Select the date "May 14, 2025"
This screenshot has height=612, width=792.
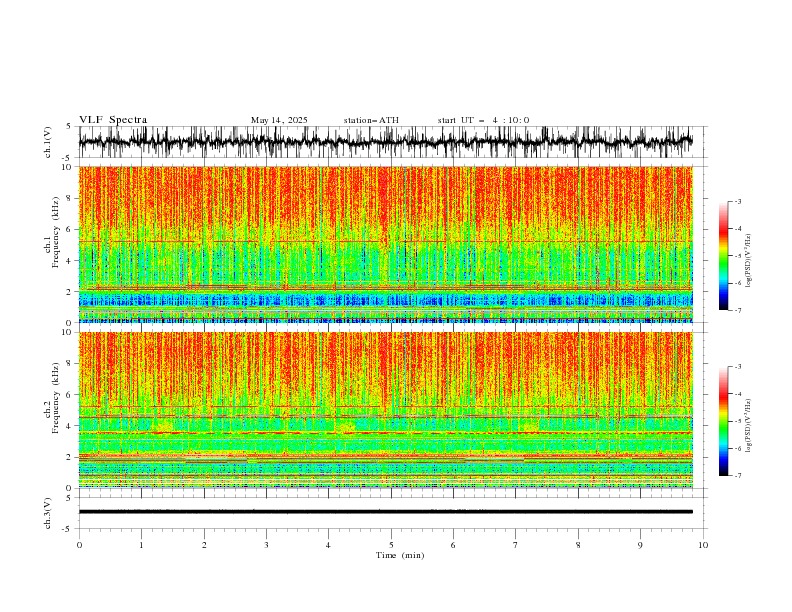[279, 120]
